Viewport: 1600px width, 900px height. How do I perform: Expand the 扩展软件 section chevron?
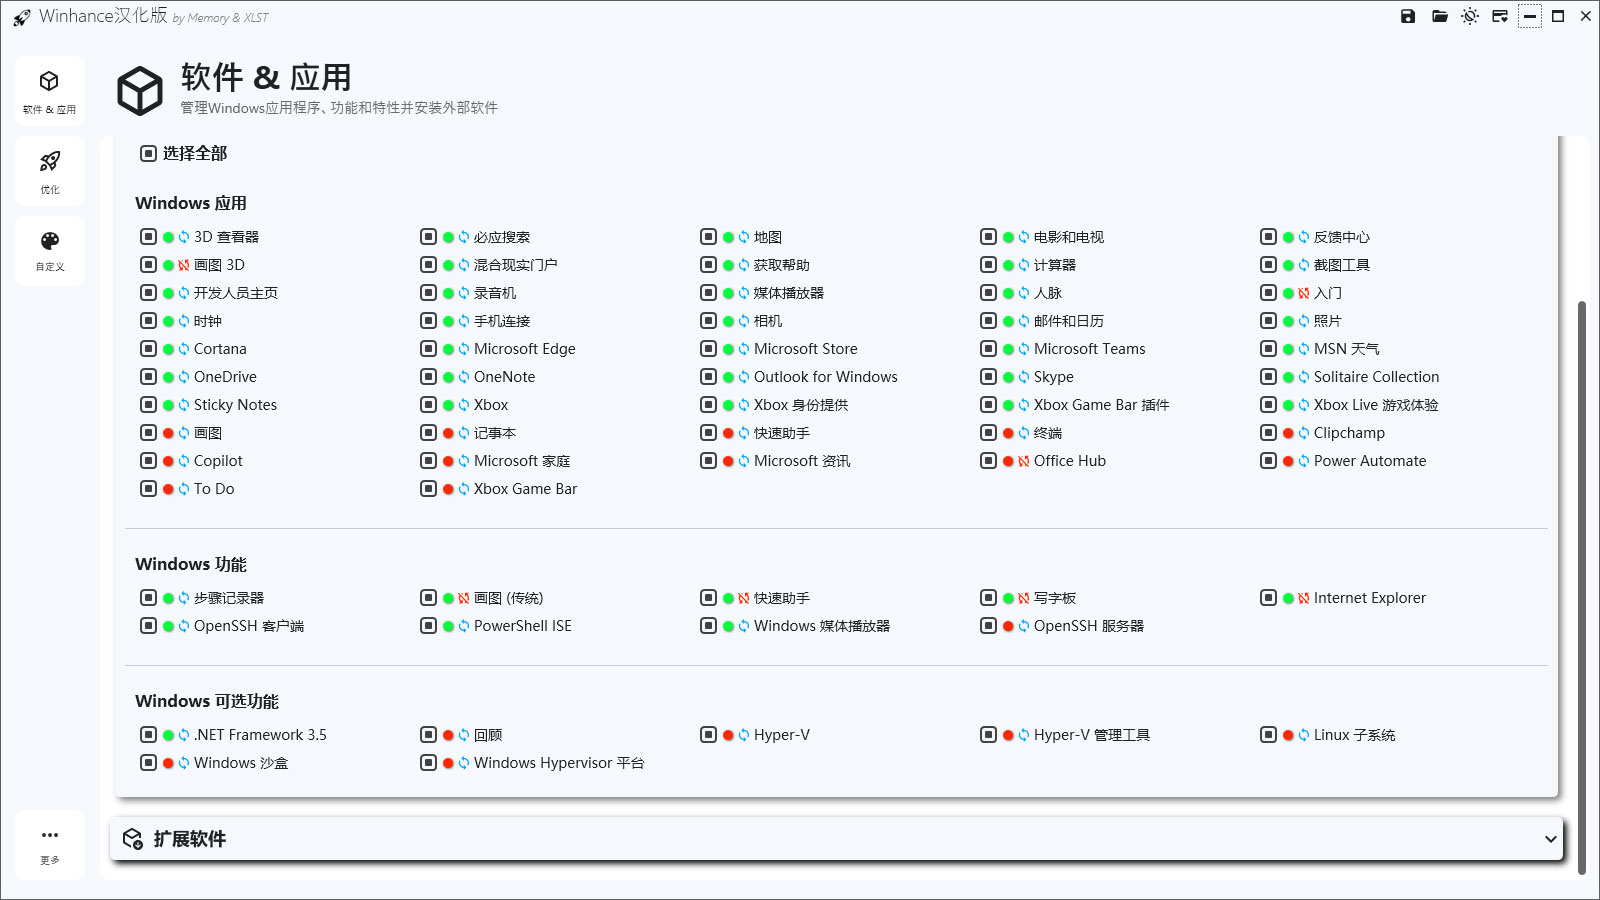pos(1550,839)
